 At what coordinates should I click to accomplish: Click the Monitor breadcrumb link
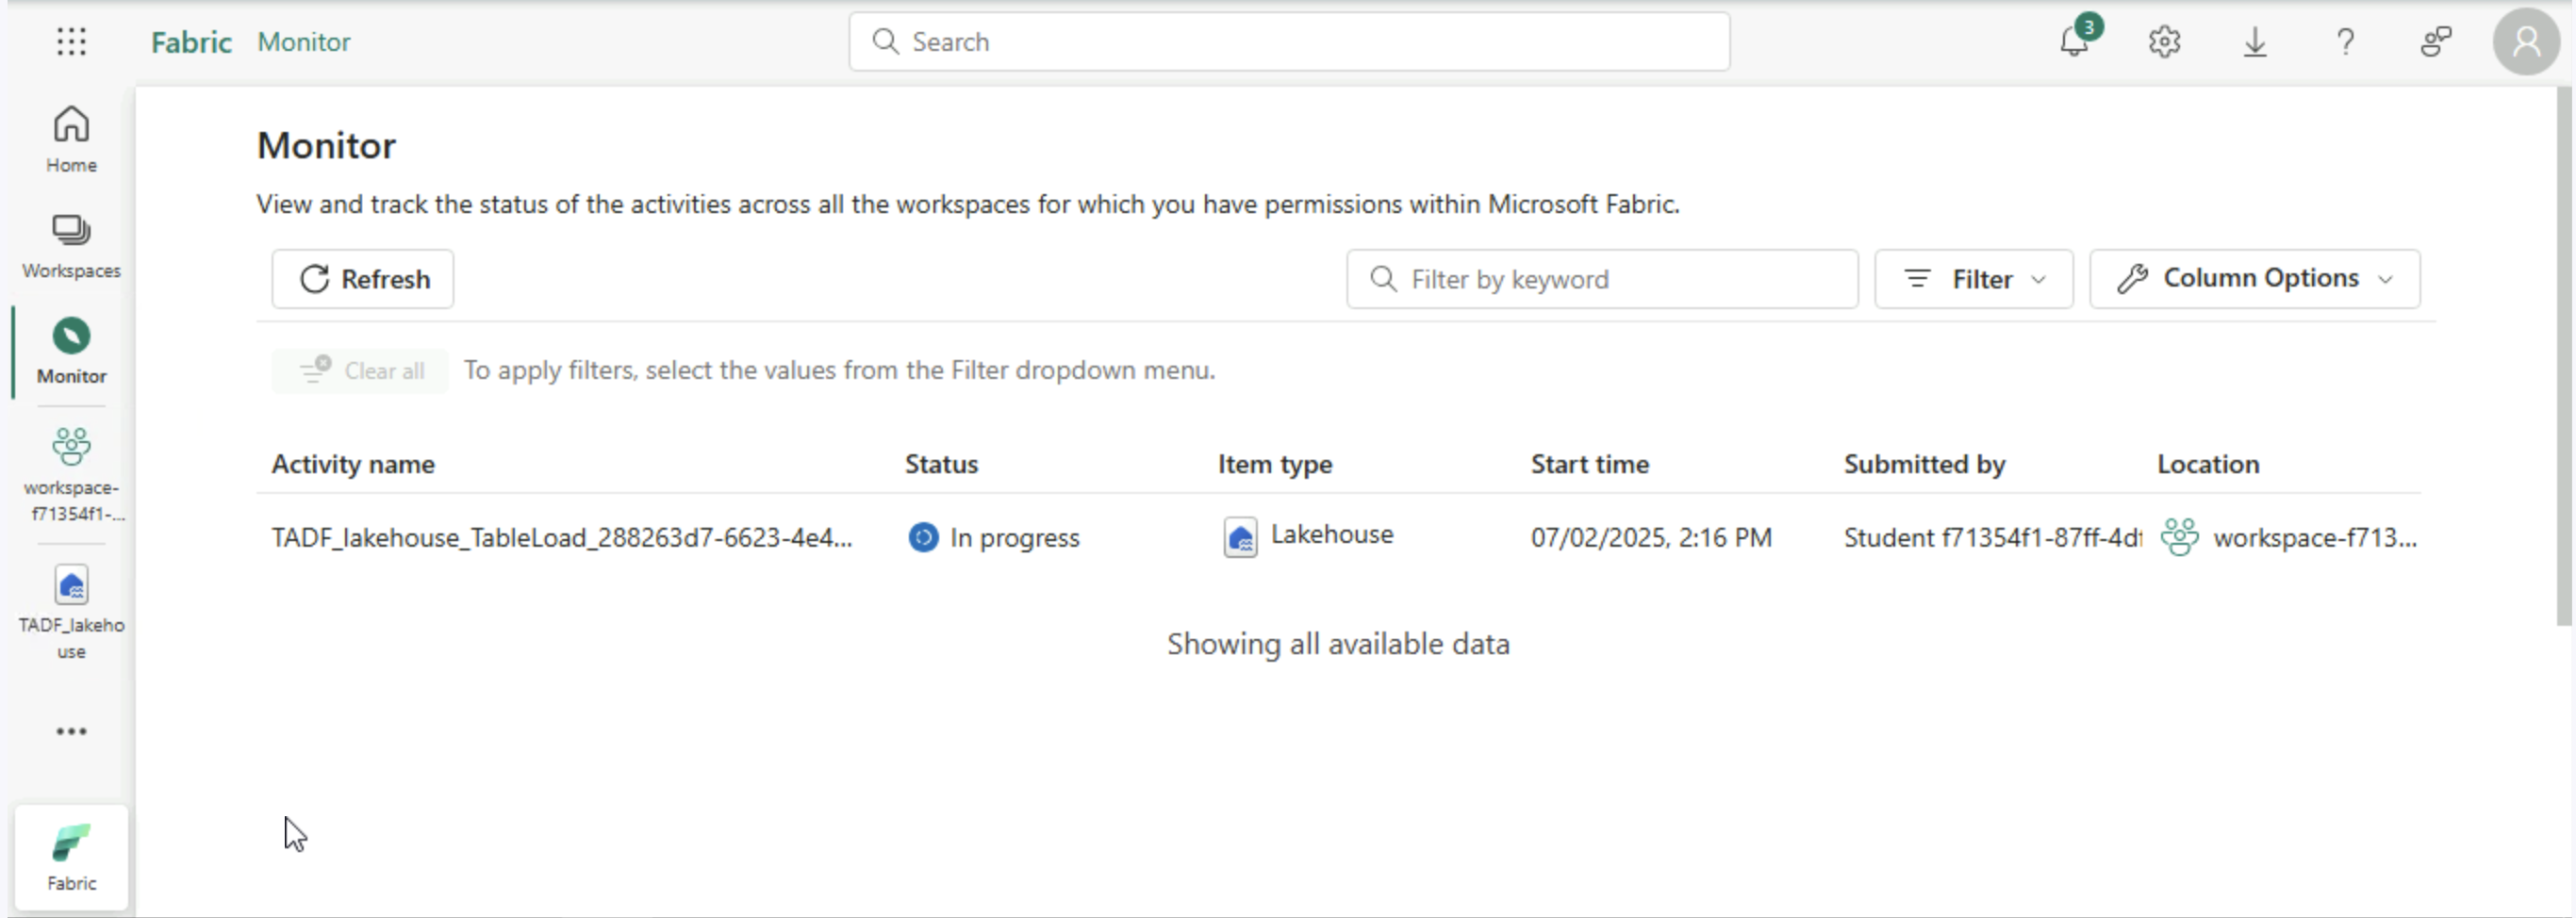point(304,42)
